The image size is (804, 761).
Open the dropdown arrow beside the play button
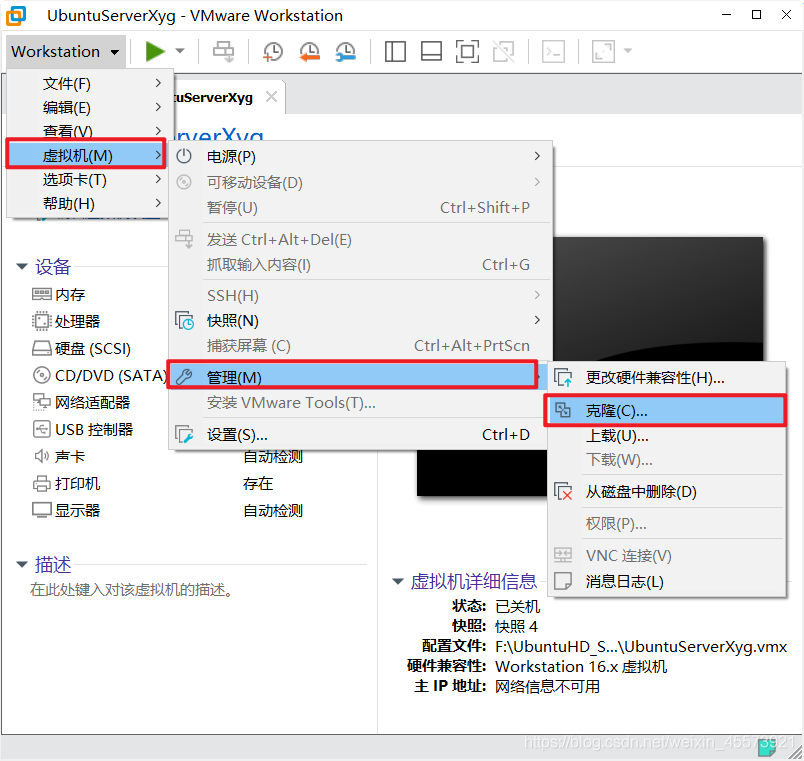coord(180,51)
